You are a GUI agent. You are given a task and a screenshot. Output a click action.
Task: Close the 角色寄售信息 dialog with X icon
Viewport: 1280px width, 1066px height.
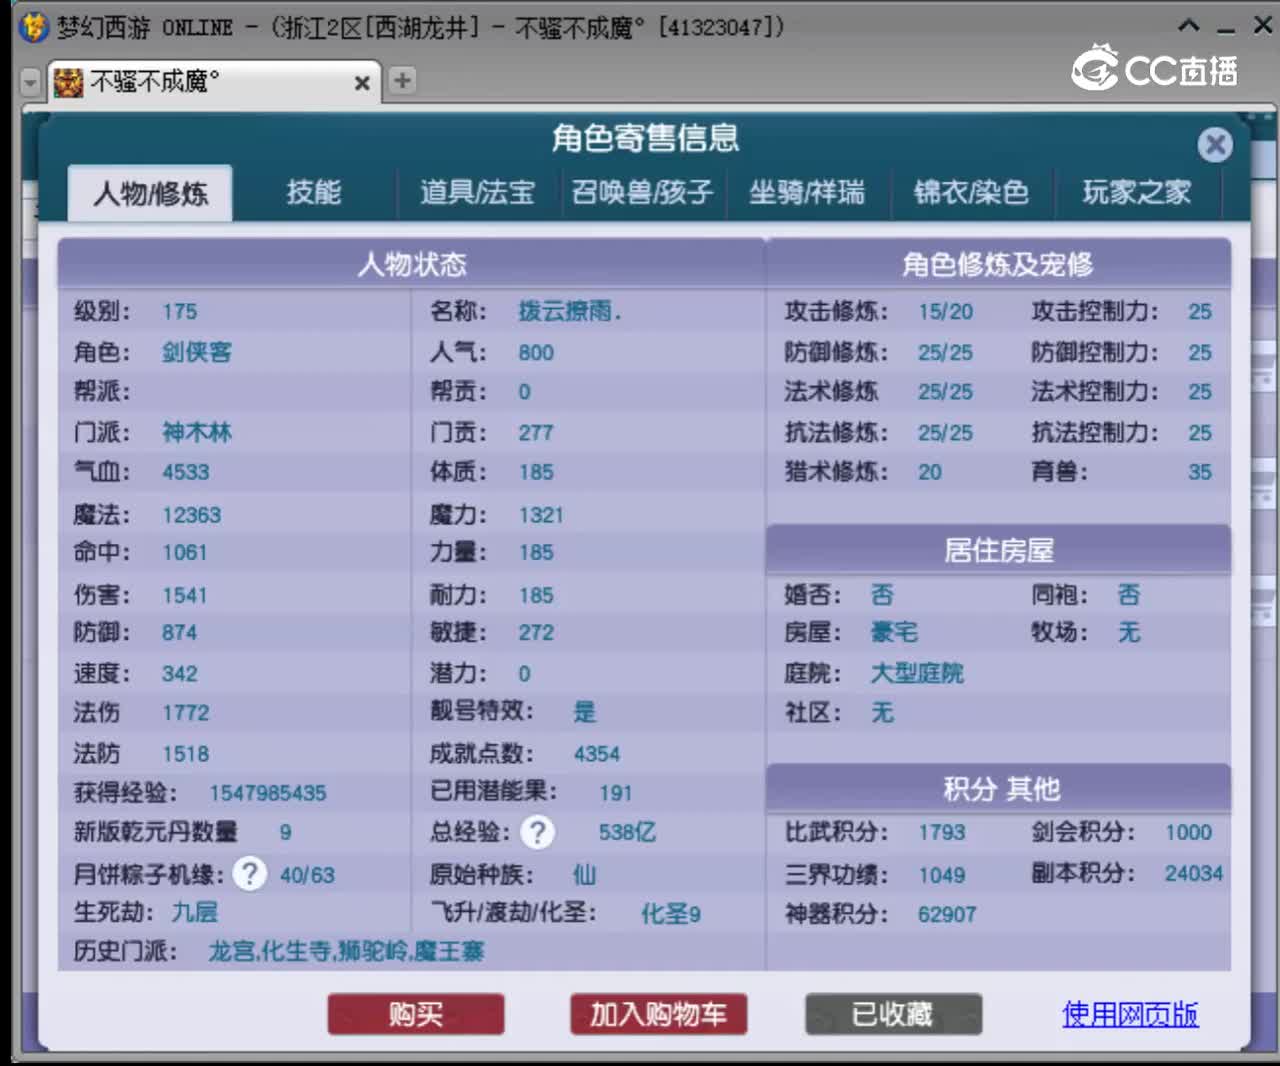pos(1215,145)
